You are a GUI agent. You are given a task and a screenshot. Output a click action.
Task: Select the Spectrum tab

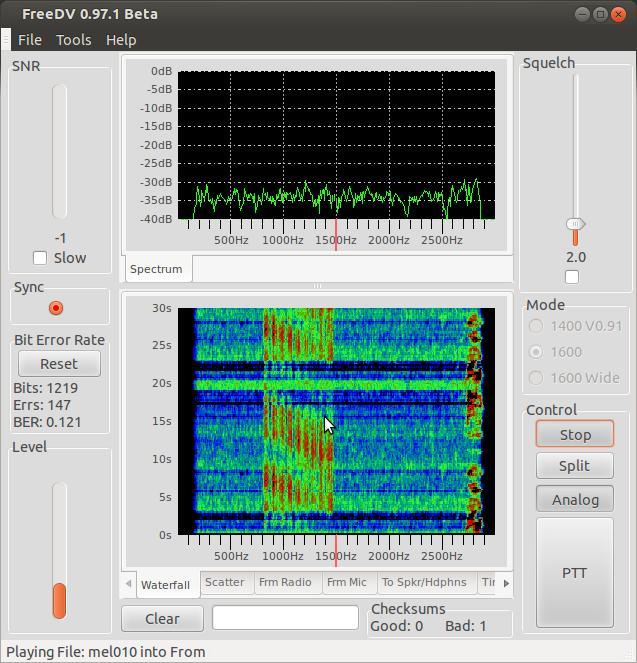(x=157, y=269)
